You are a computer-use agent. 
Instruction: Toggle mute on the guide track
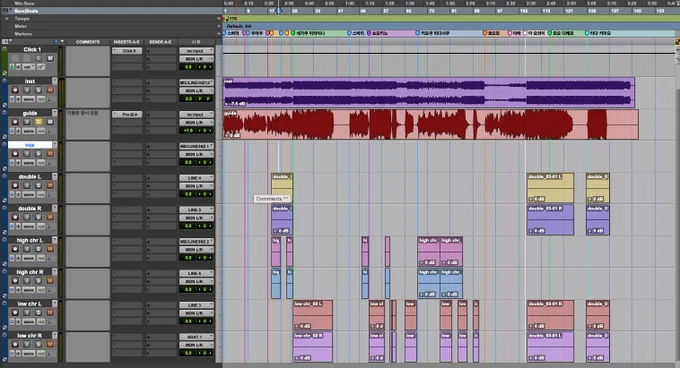click(50, 122)
